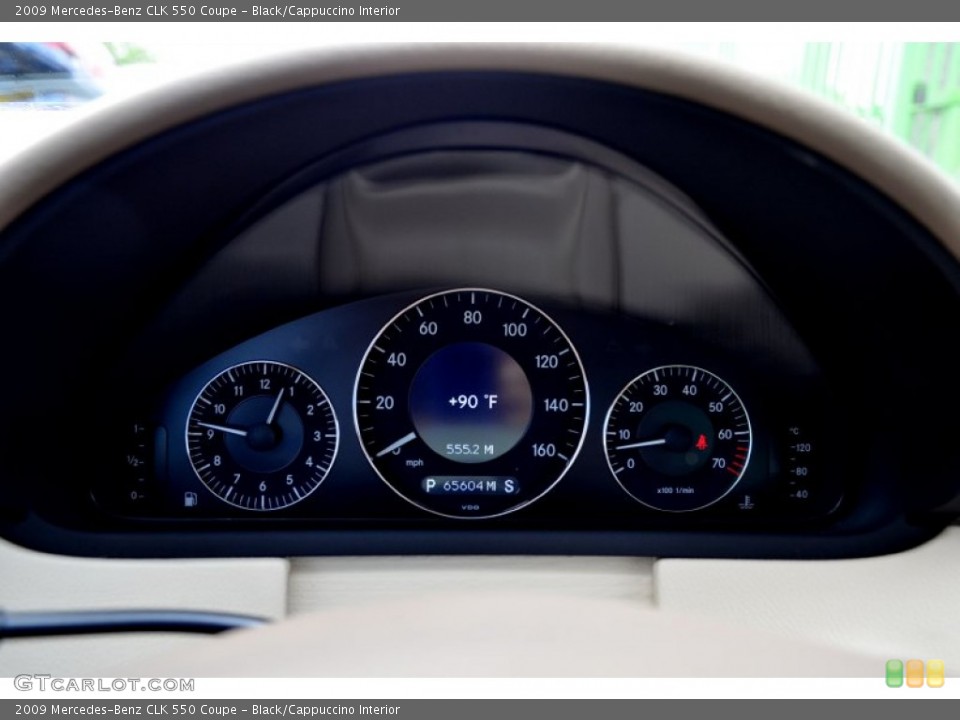Click the 100 mark on the speedometer
This screenshot has height=720, width=960.
pyautogui.click(x=514, y=330)
